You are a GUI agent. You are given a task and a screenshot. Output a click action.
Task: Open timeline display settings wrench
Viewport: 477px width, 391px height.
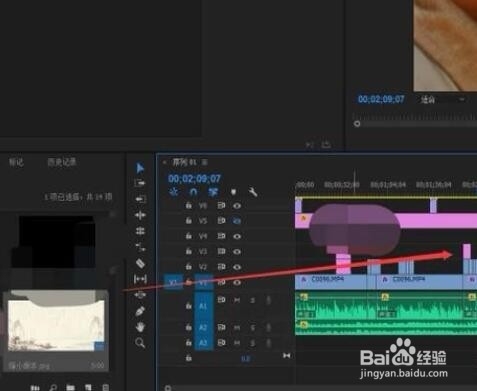[253, 192]
